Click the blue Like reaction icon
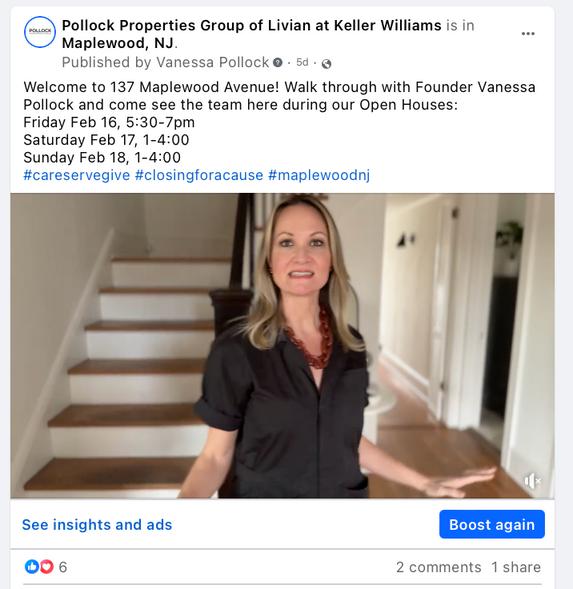 [x=32, y=566]
